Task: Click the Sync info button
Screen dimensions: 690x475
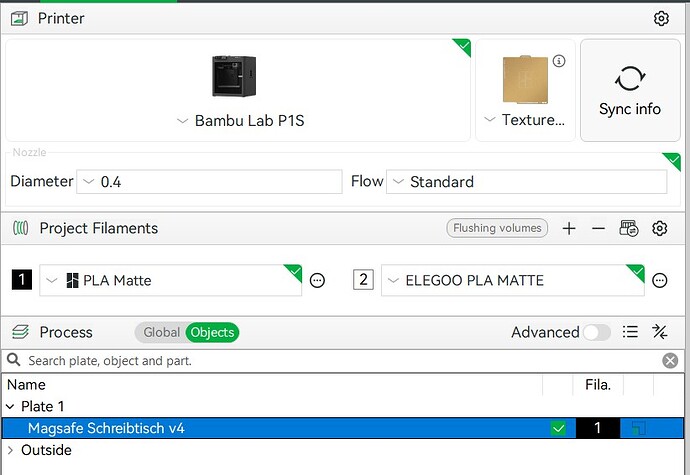Action: (630, 90)
